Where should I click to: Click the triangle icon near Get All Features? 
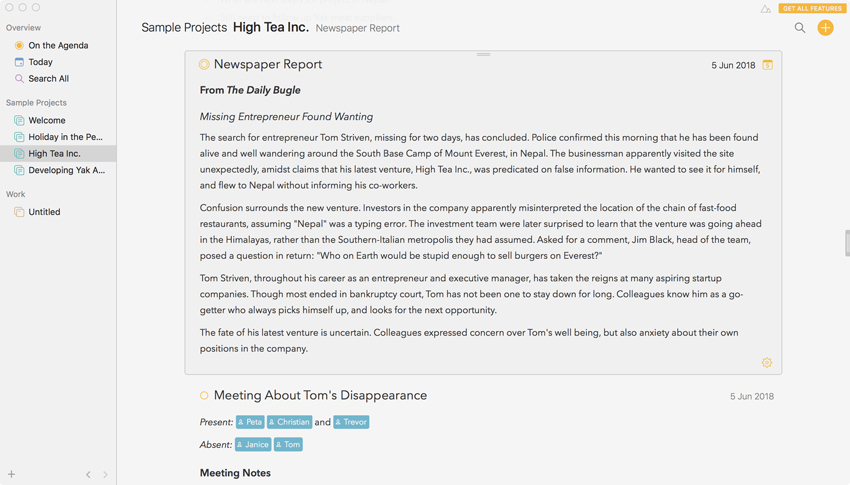point(766,9)
